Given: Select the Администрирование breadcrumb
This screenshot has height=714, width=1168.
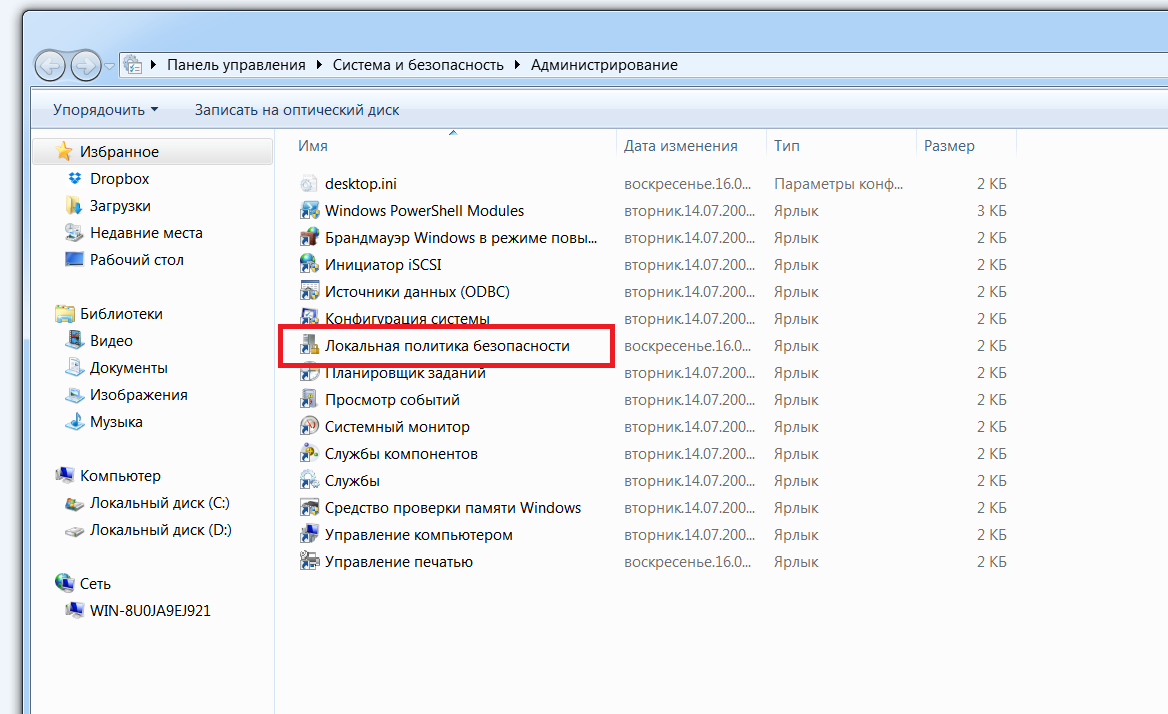Looking at the screenshot, I should coord(604,65).
